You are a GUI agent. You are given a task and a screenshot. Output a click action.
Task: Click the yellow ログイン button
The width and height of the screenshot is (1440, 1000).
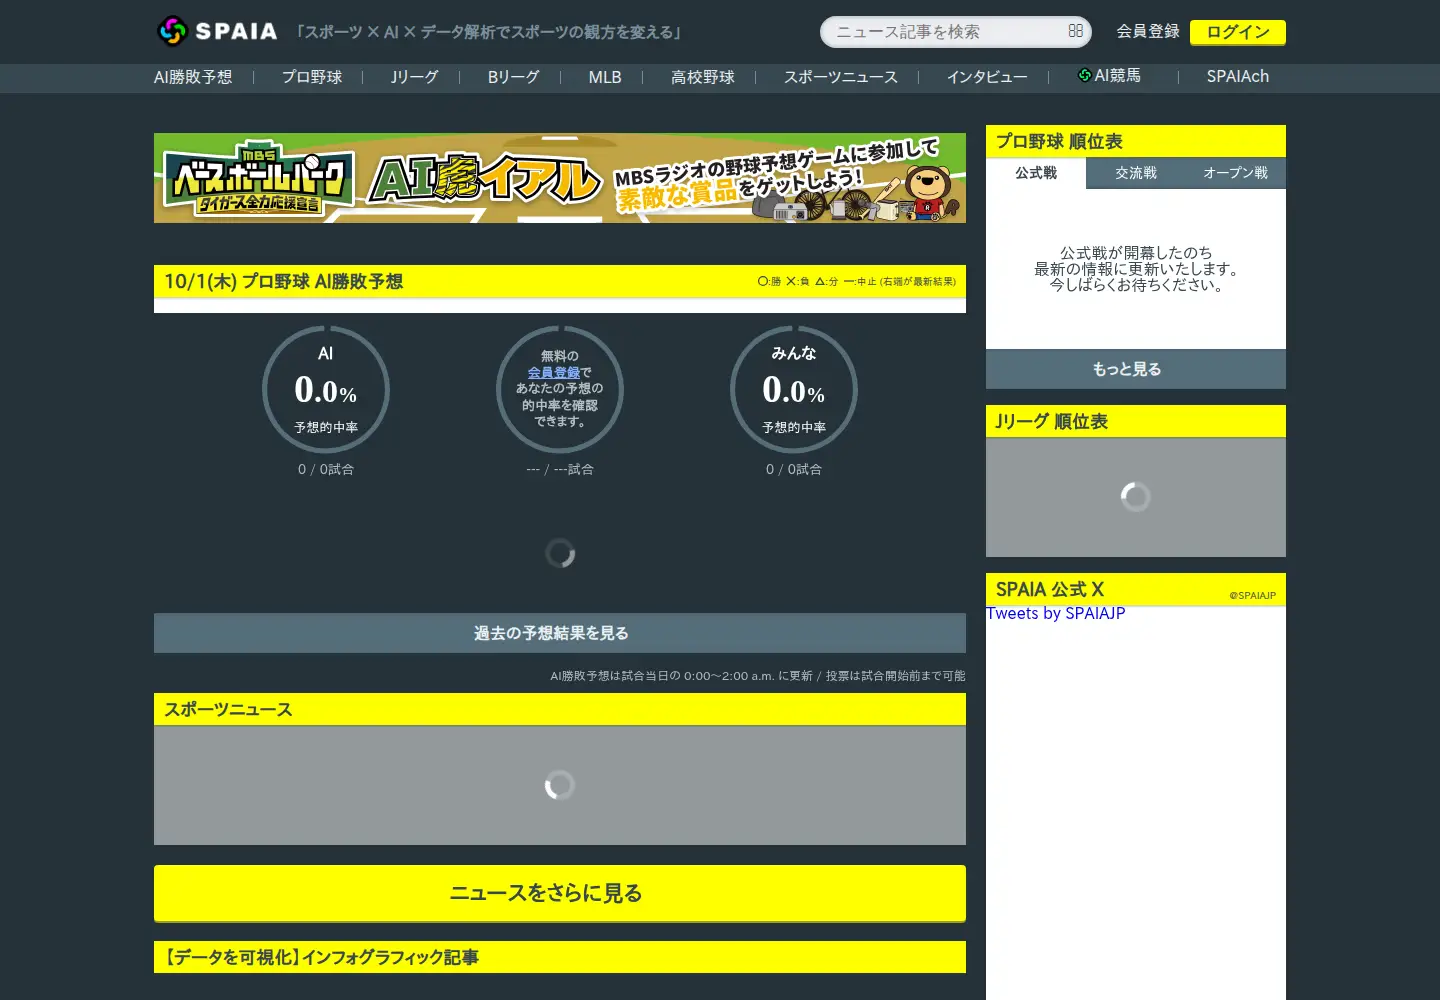(x=1238, y=32)
